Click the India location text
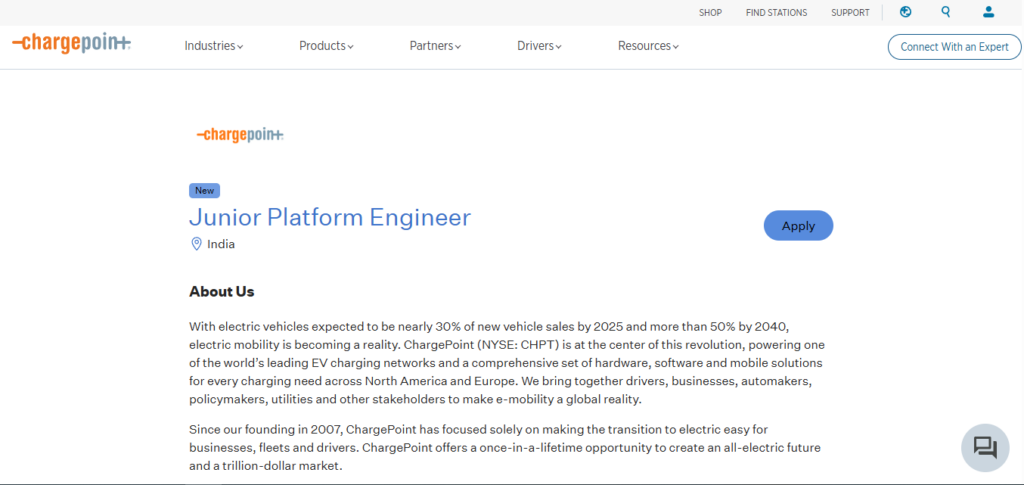Viewport: 1024px width, 485px height. pos(221,244)
